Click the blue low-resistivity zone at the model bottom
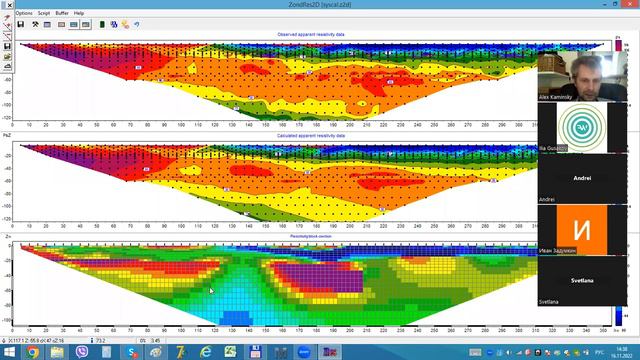 pyautogui.click(x=236, y=318)
